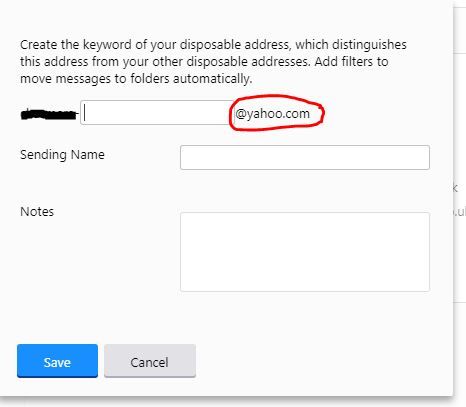This screenshot has height=407, width=466.
Task: Cancel creating the disposable address
Action: pos(150,361)
